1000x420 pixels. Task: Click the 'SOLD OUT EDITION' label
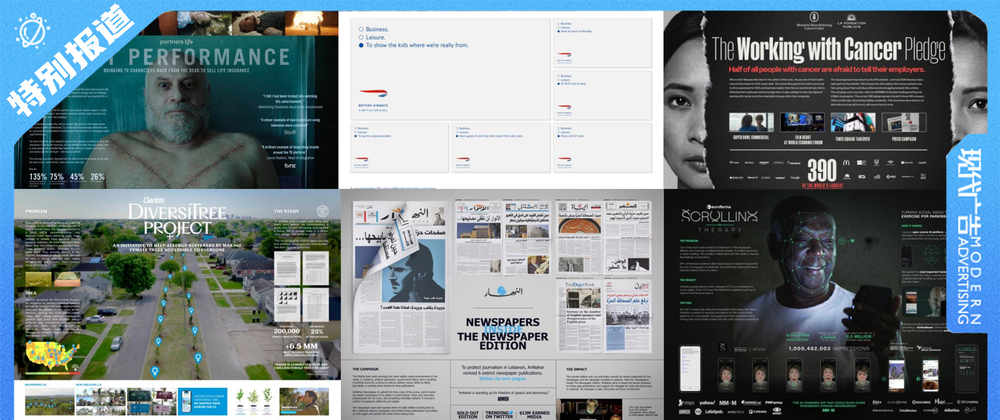coord(469,414)
